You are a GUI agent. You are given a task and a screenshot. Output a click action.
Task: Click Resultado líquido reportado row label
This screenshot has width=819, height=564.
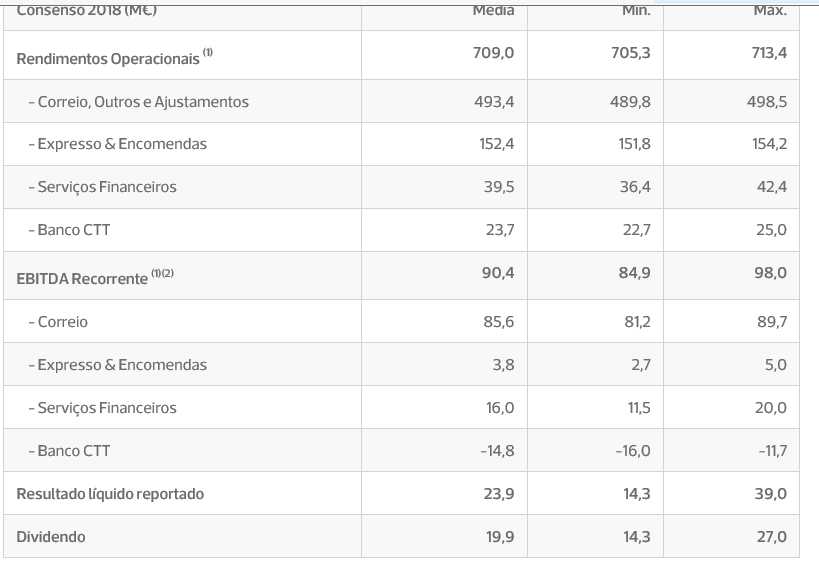coord(110,494)
